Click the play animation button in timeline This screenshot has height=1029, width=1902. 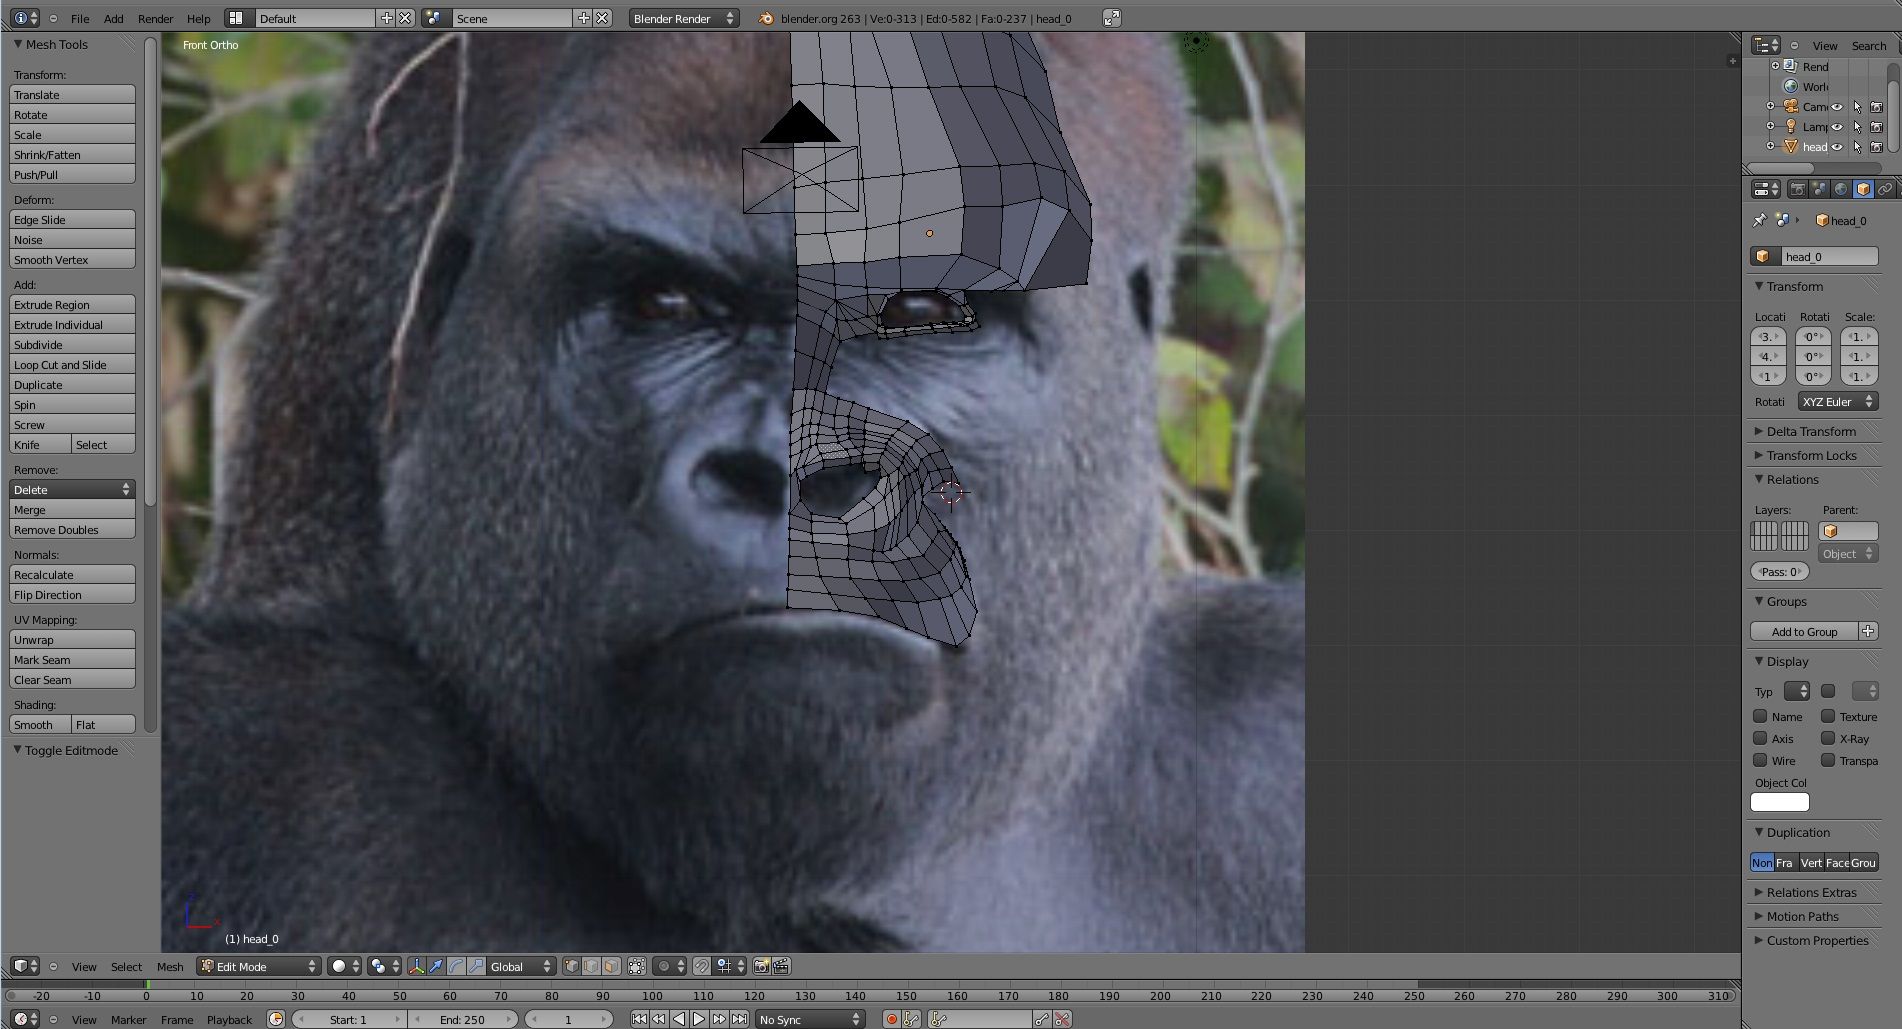click(699, 1019)
